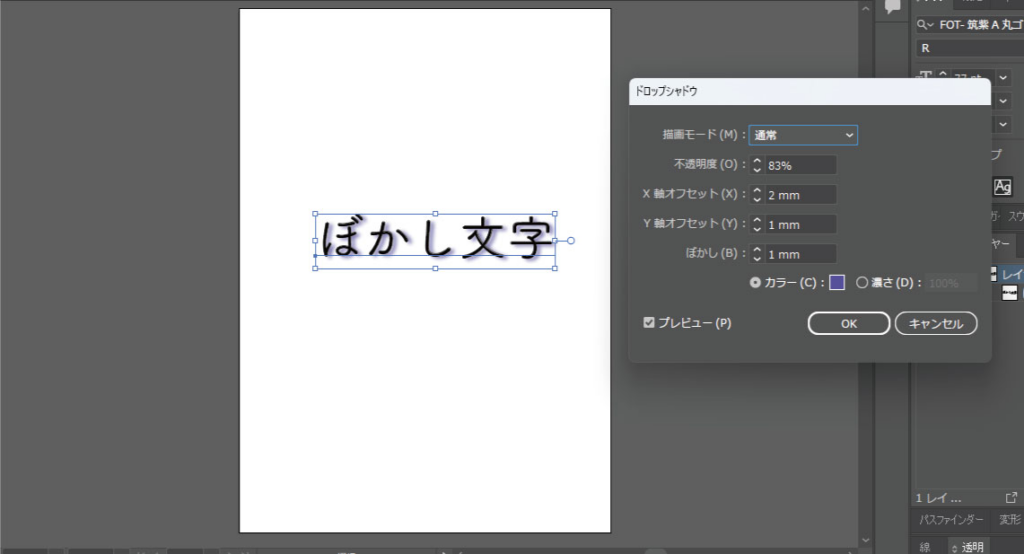The image size is (1024, 554).
Task: Toggle the プレビュー checkbox
Action: coord(648,323)
